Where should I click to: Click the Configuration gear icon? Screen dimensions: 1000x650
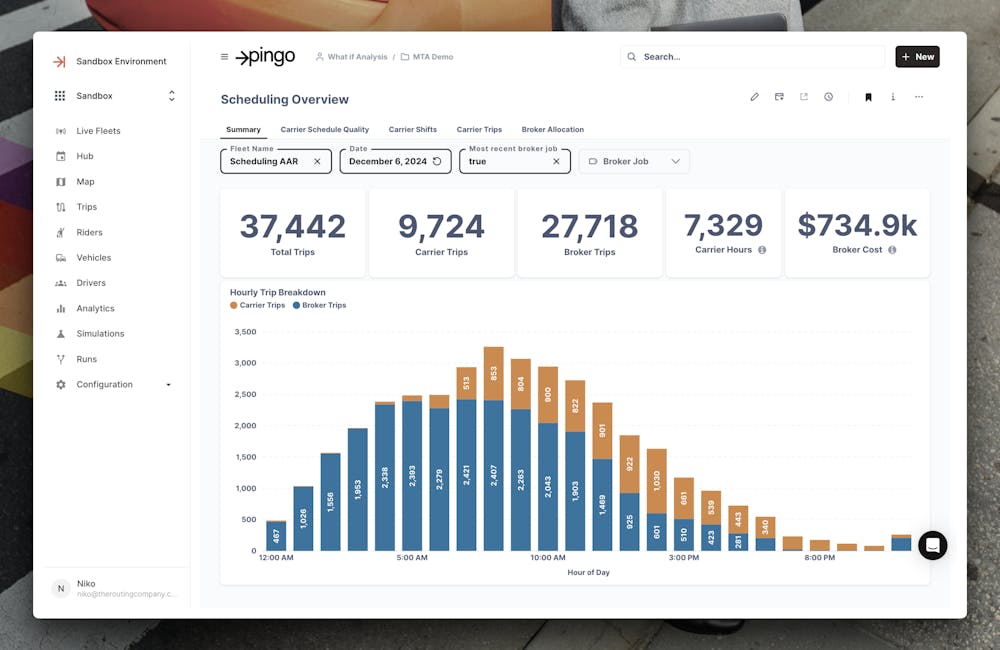(x=61, y=385)
